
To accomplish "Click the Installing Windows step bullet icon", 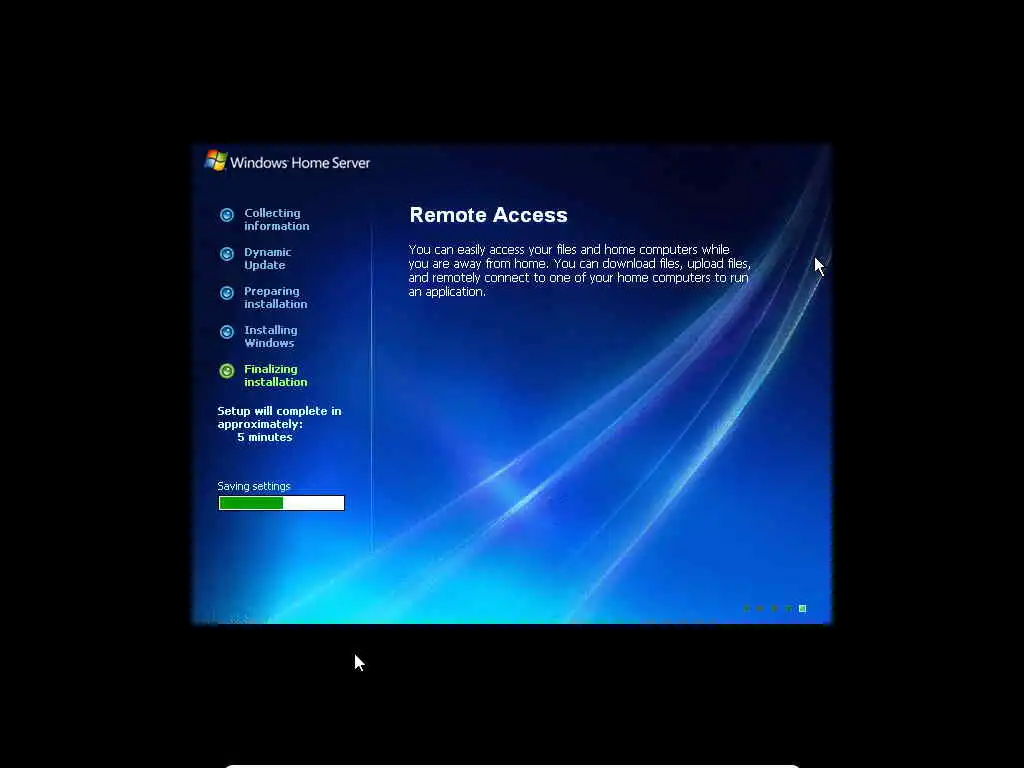I will coord(227,332).
